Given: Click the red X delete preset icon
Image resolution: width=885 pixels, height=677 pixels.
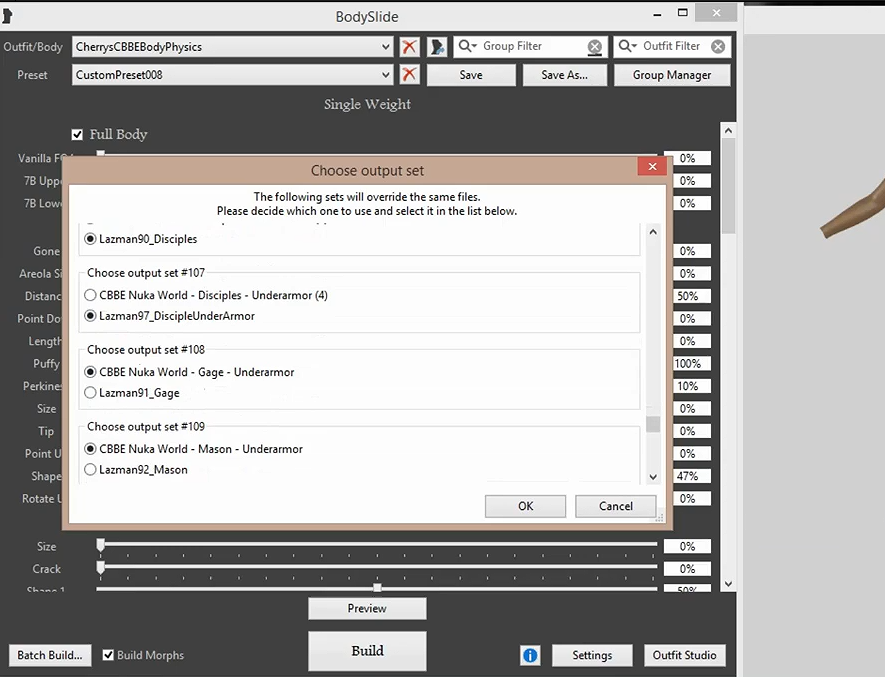Looking at the screenshot, I should click(409, 75).
